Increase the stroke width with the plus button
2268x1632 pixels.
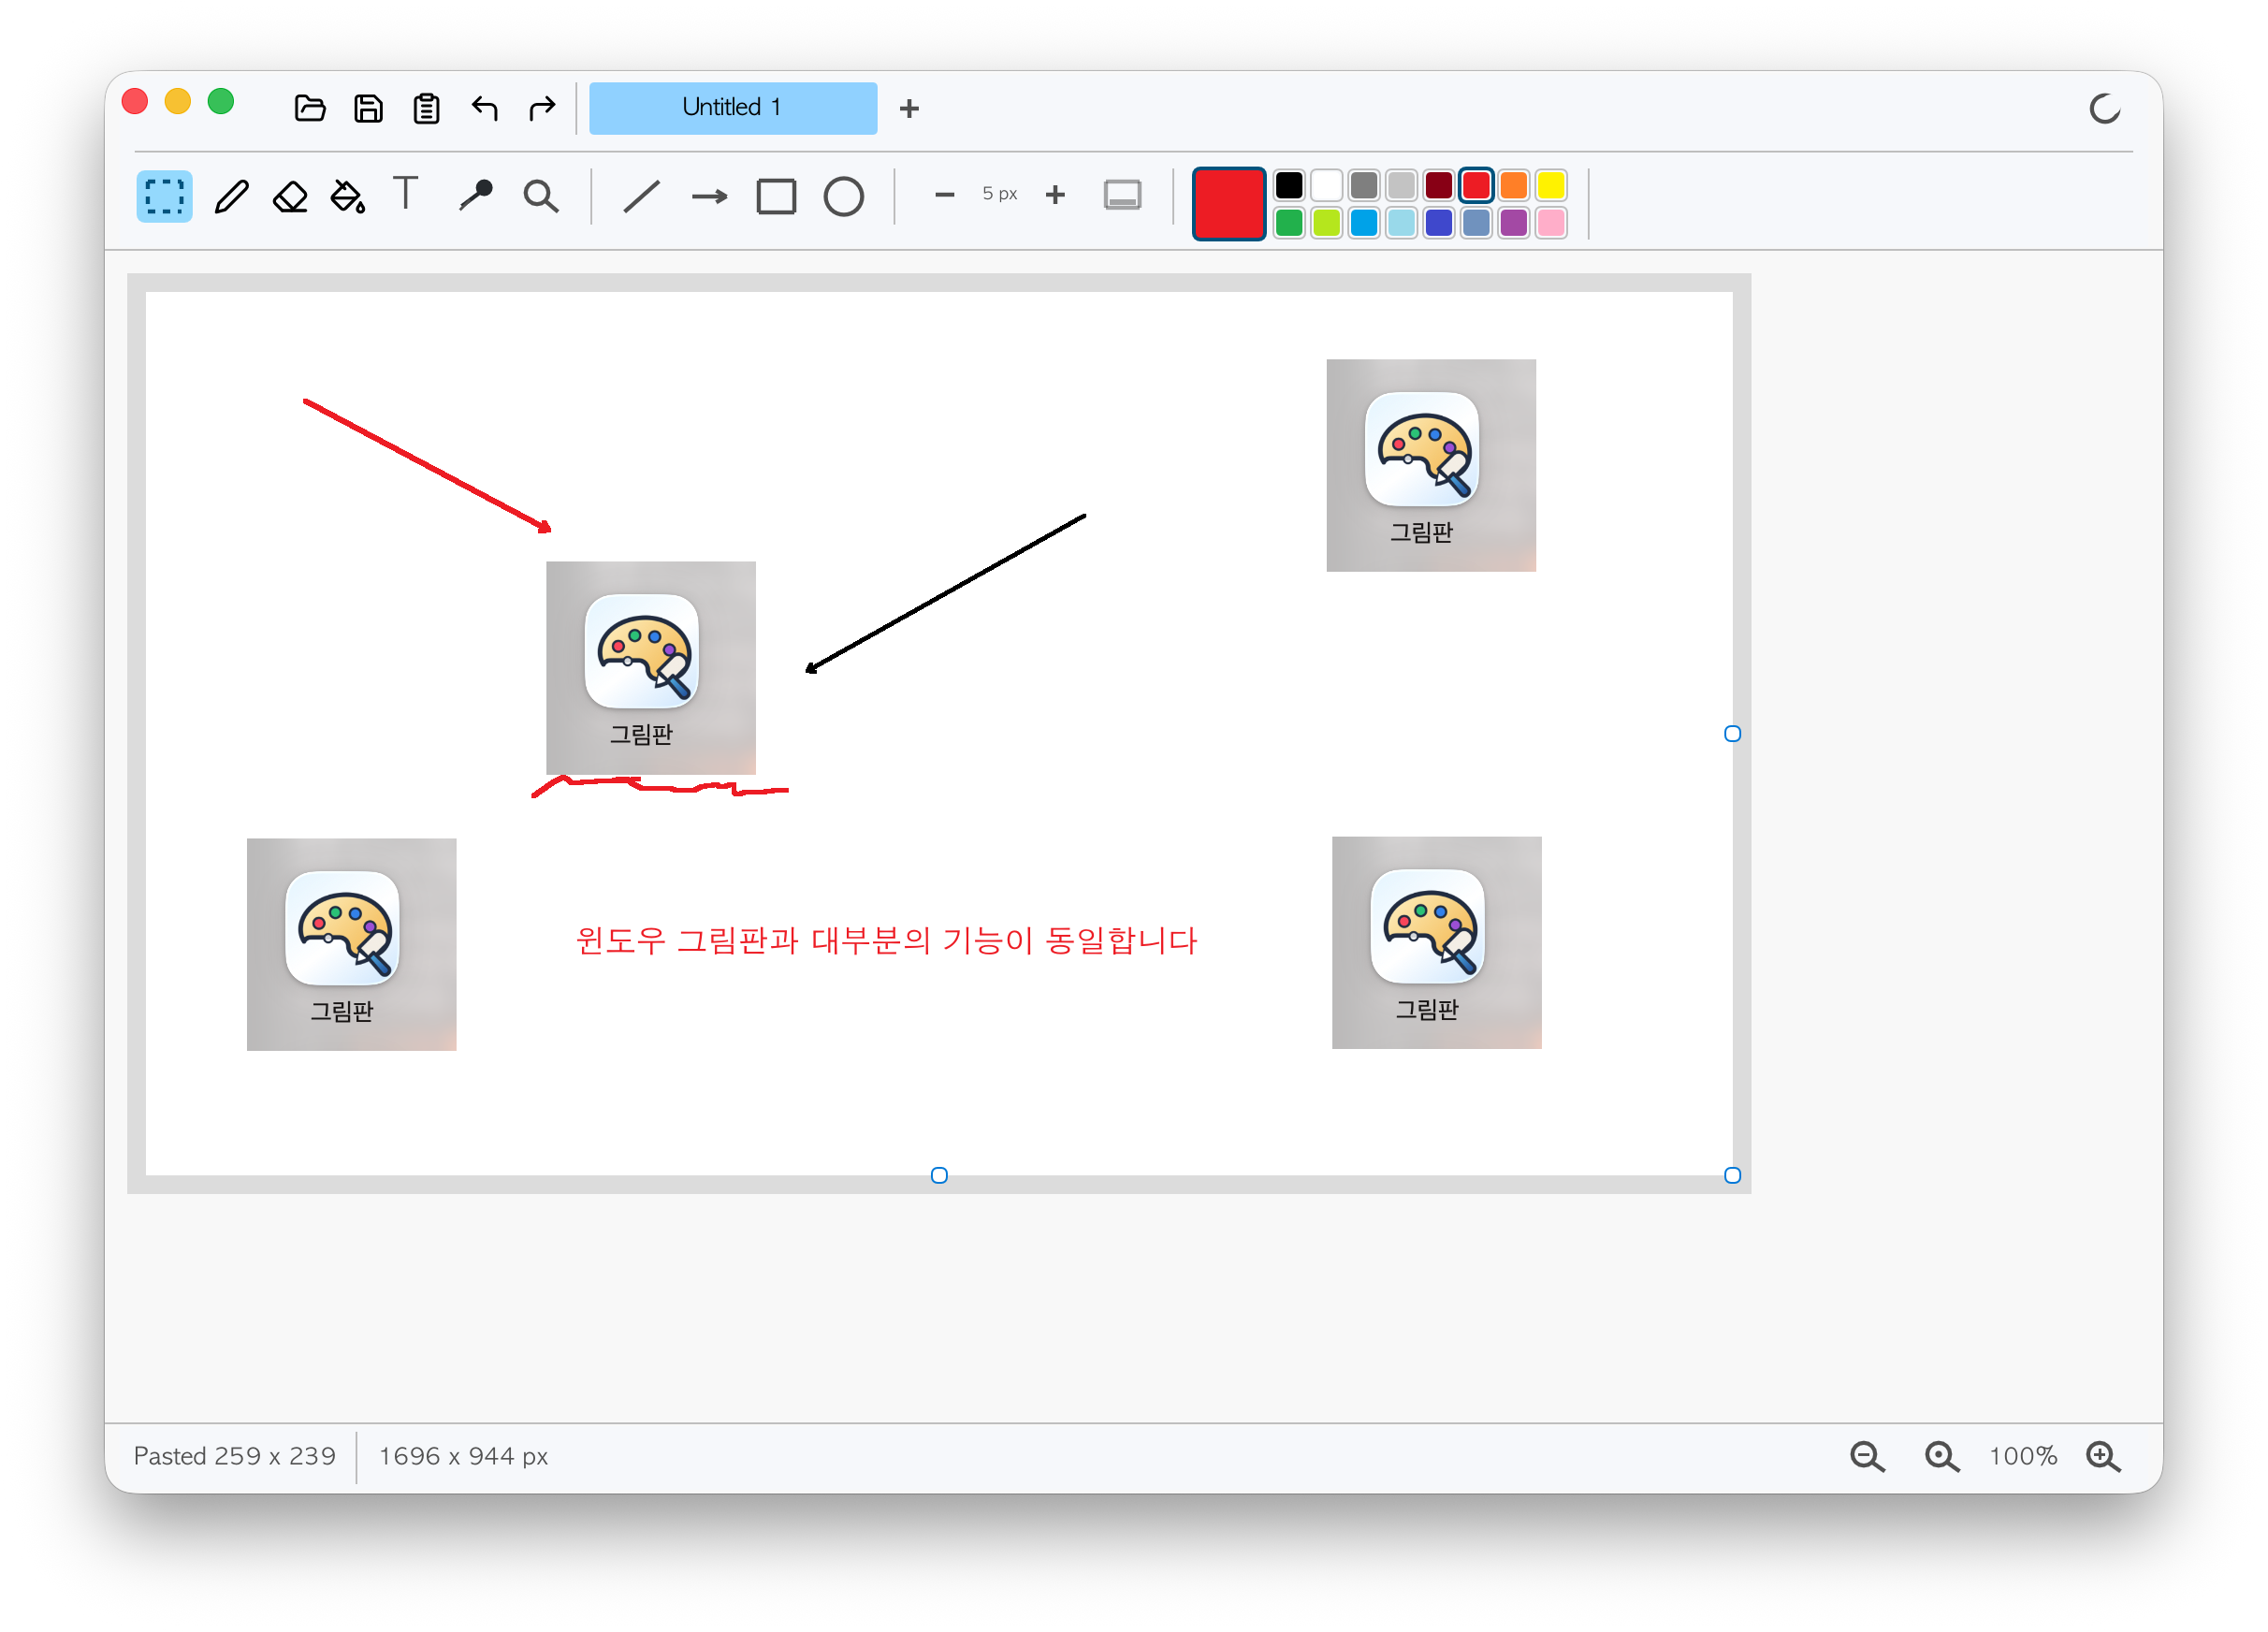[1054, 195]
